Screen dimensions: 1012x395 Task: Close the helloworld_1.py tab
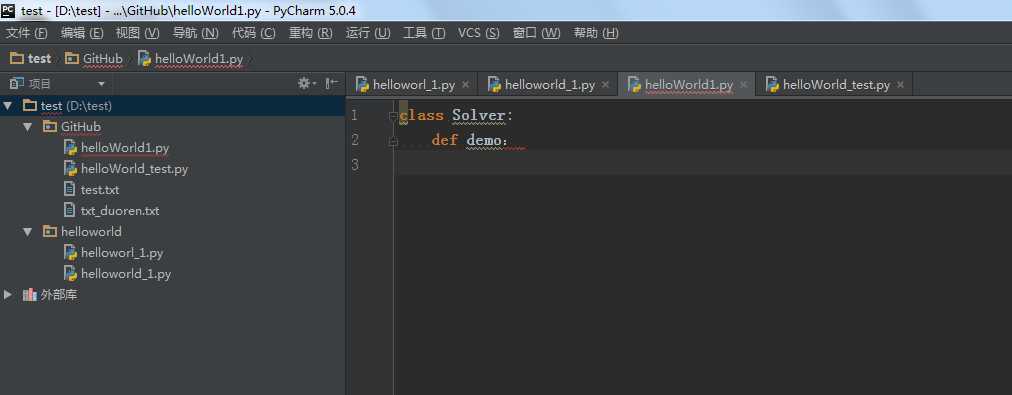coord(605,85)
